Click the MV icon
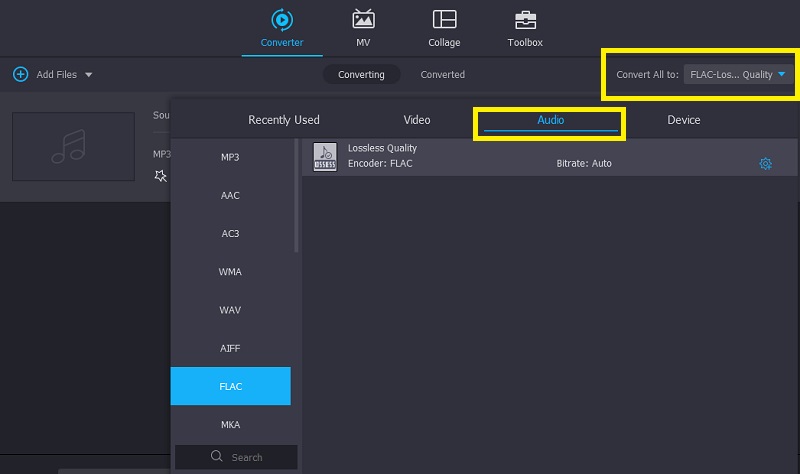This screenshot has width=800, height=474. (x=363, y=19)
